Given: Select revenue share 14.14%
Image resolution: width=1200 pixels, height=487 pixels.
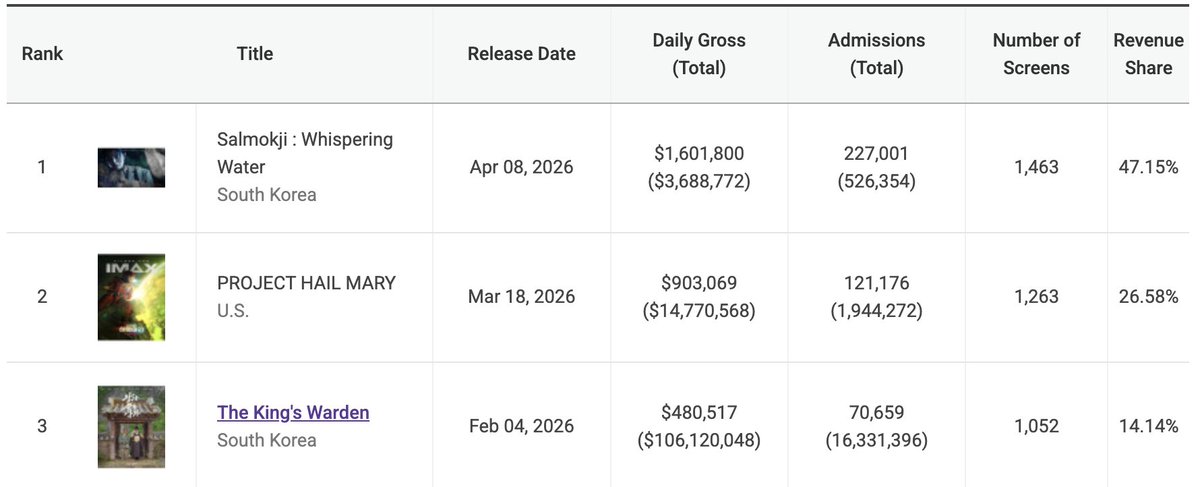Looking at the screenshot, I should (1148, 426).
